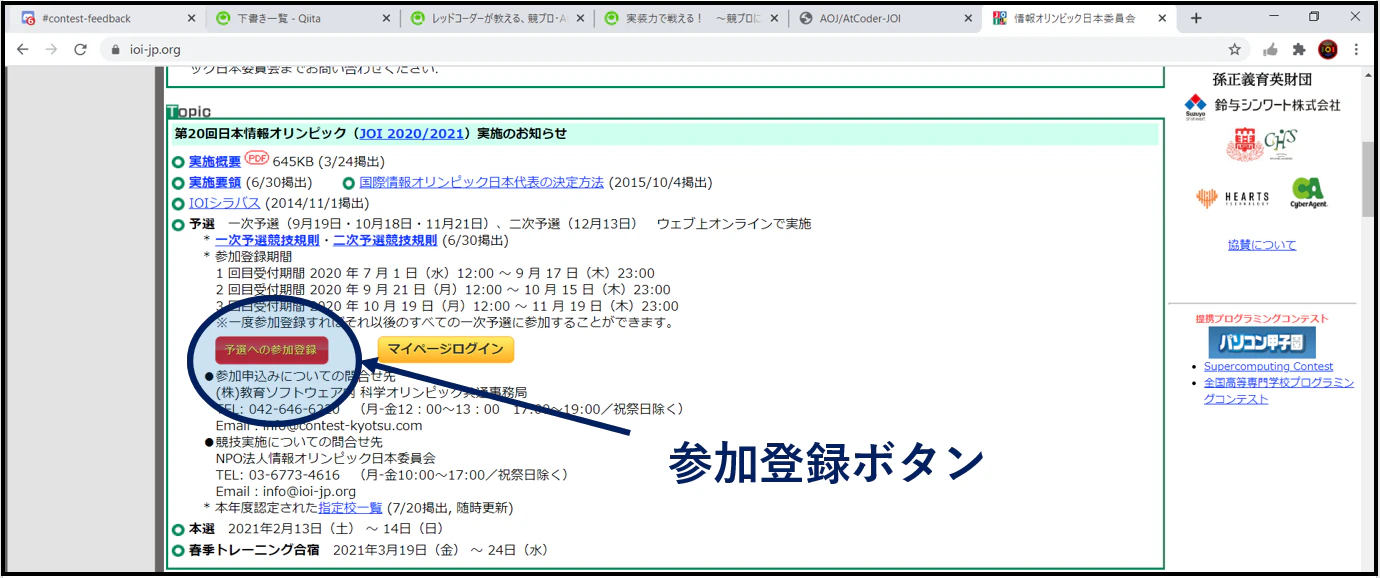The height and width of the screenshot is (578, 1380).
Task: Switch to the レッドコーダーが教える tab
Action: pyautogui.click(x=495, y=19)
